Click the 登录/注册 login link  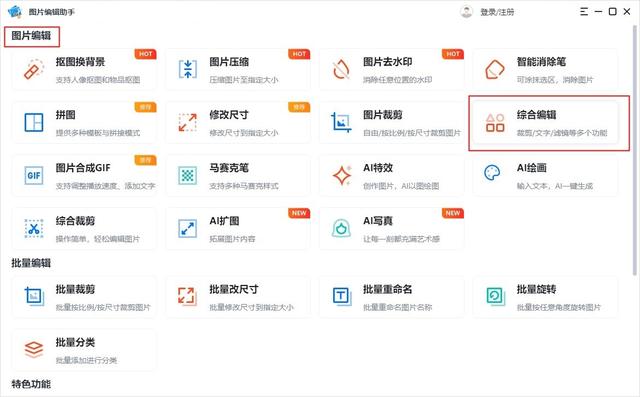click(497, 12)
